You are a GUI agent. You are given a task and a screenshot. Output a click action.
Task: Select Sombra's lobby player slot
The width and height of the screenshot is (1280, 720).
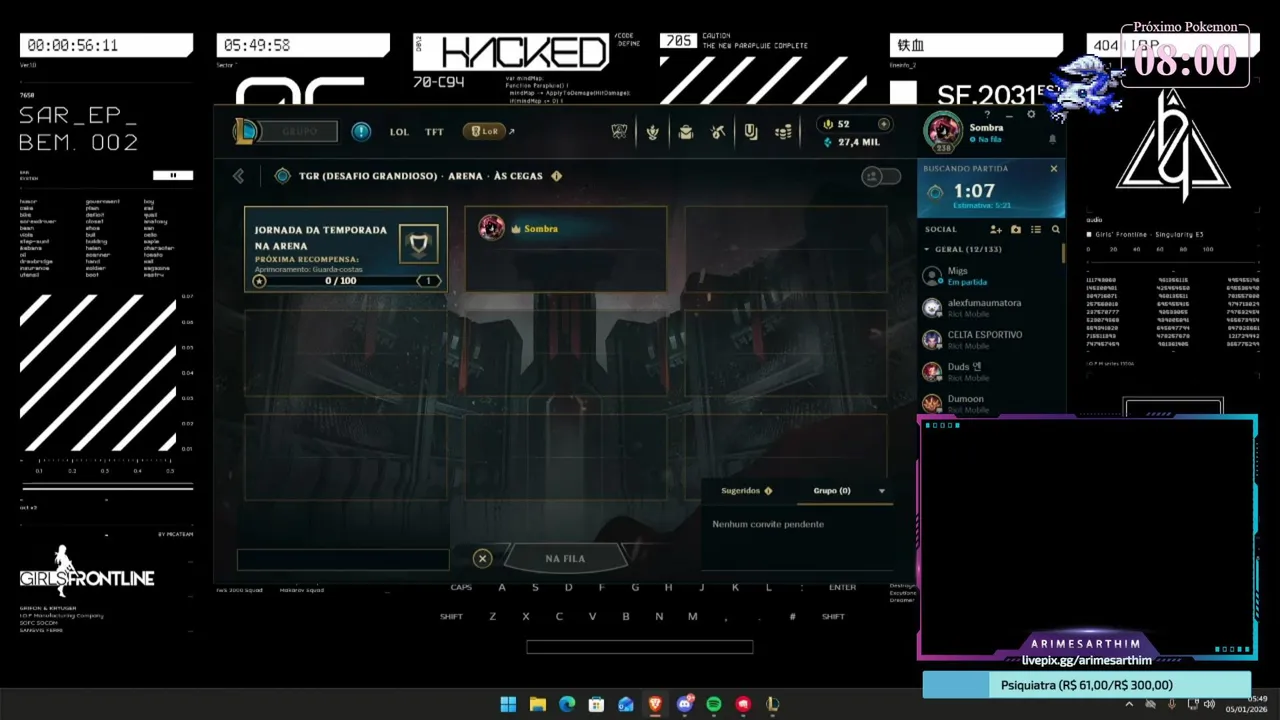point(566,249)
